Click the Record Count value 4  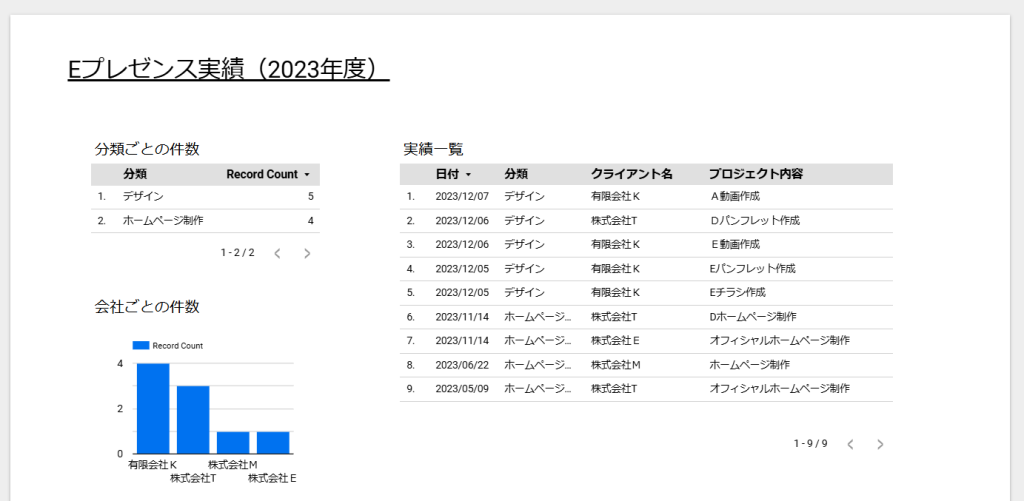click(311, 221)
